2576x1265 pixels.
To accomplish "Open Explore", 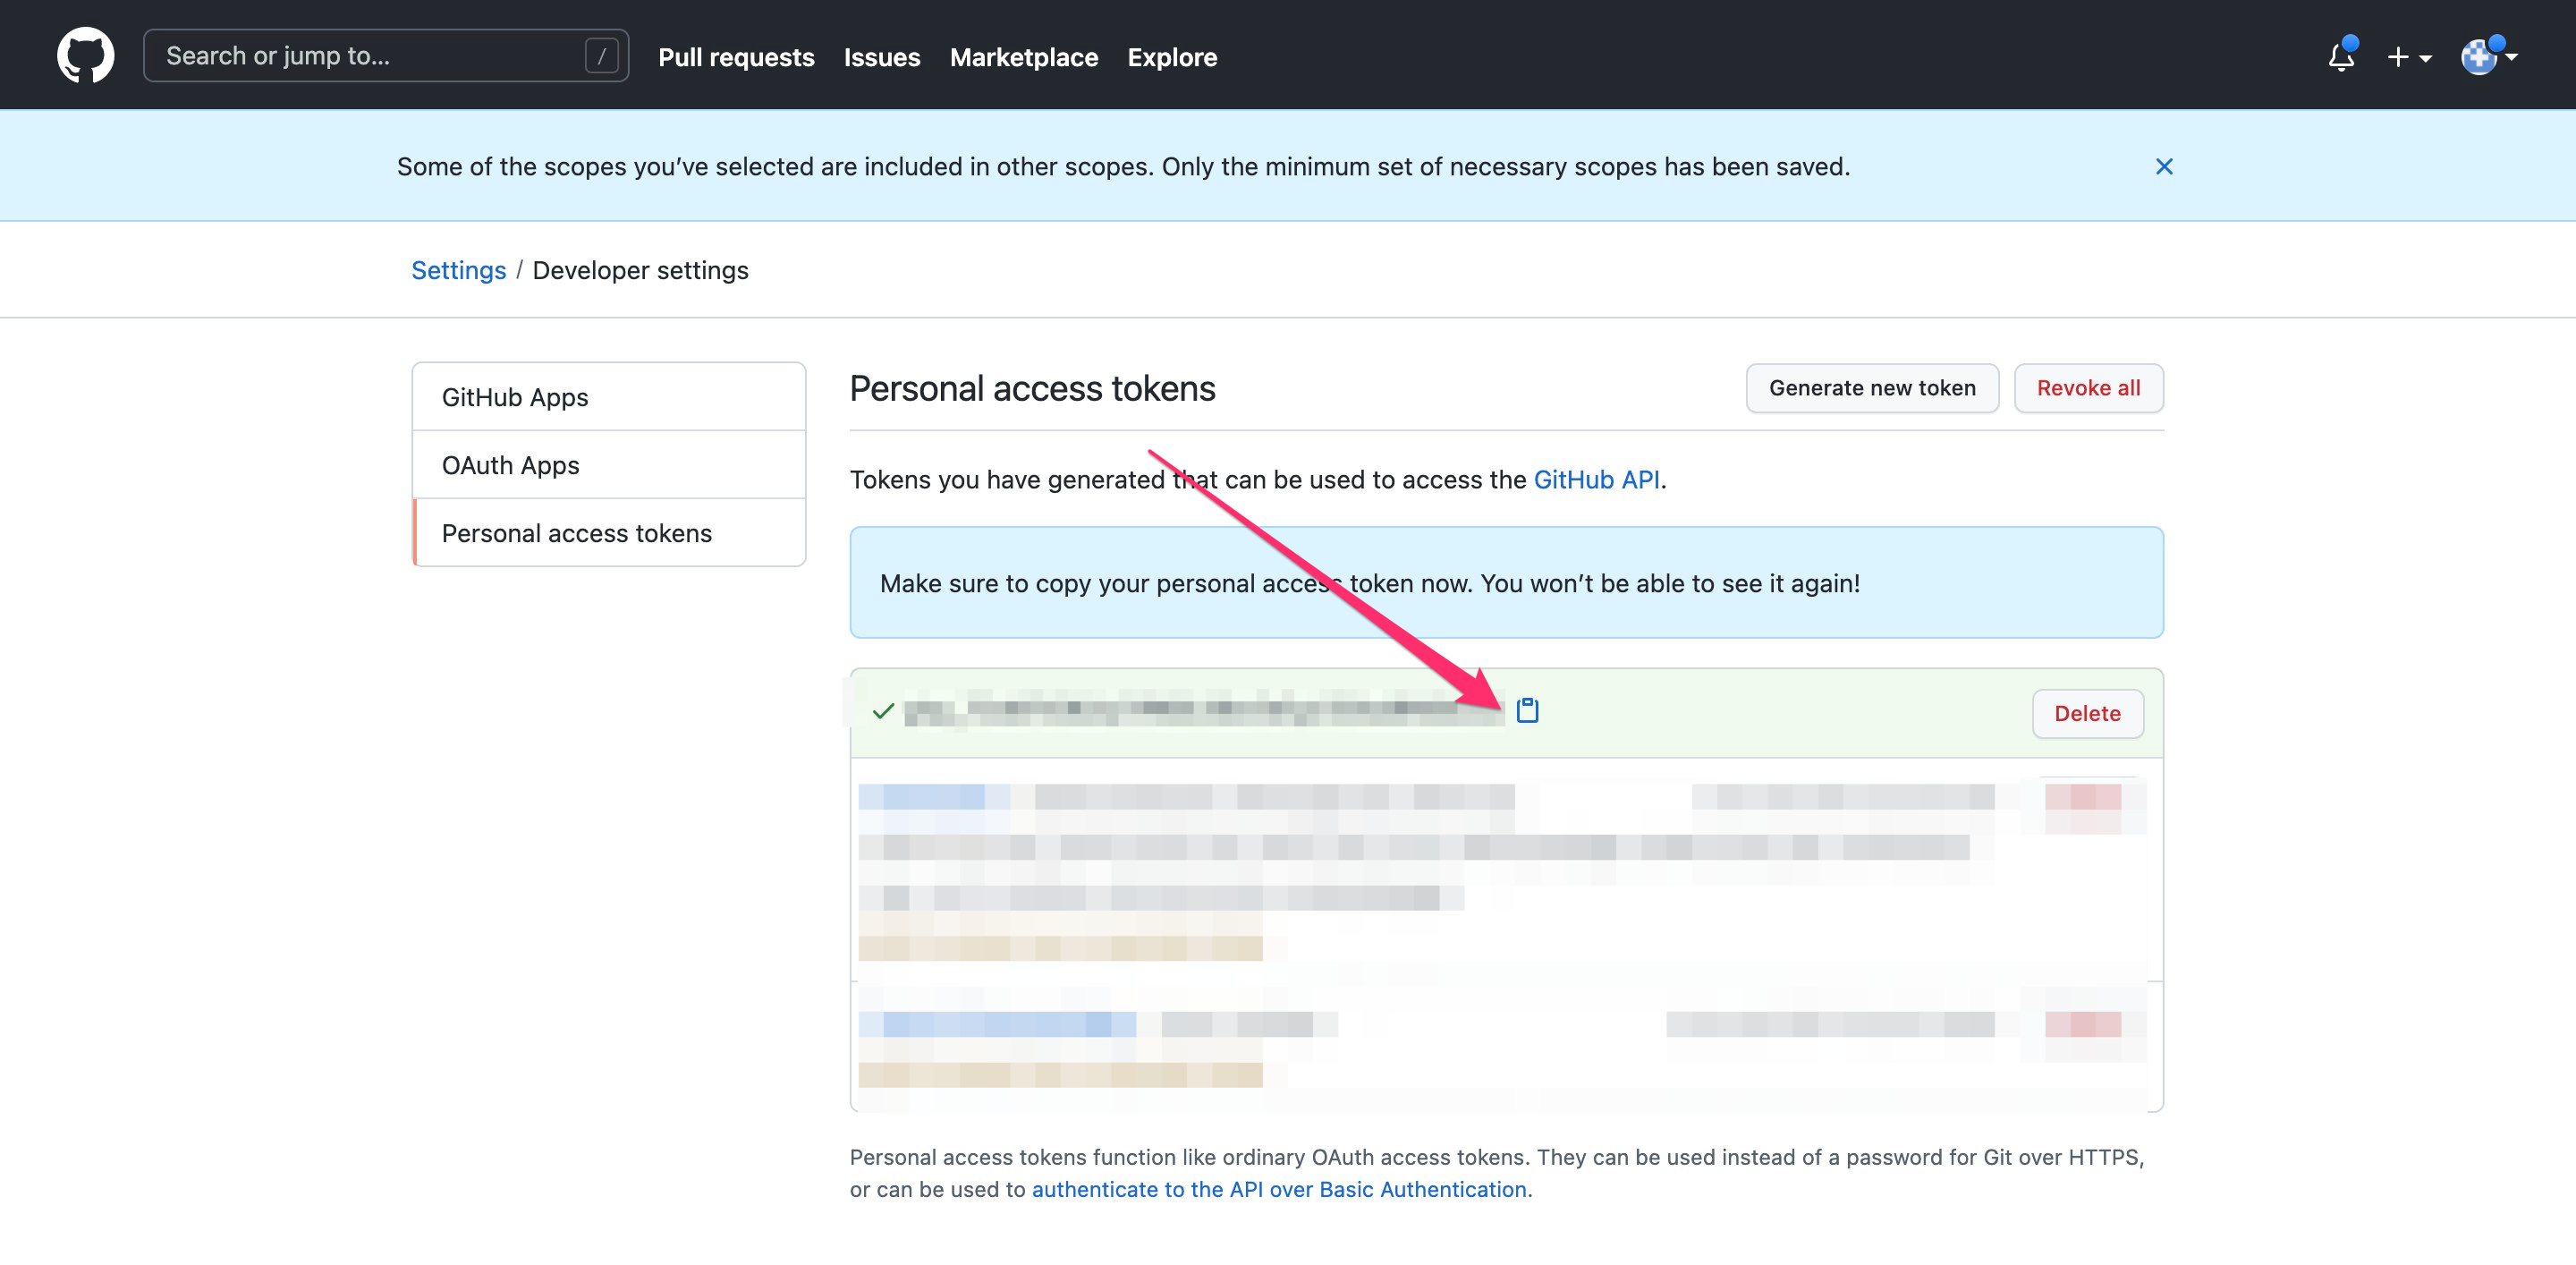I will (x=1172, y=57).
